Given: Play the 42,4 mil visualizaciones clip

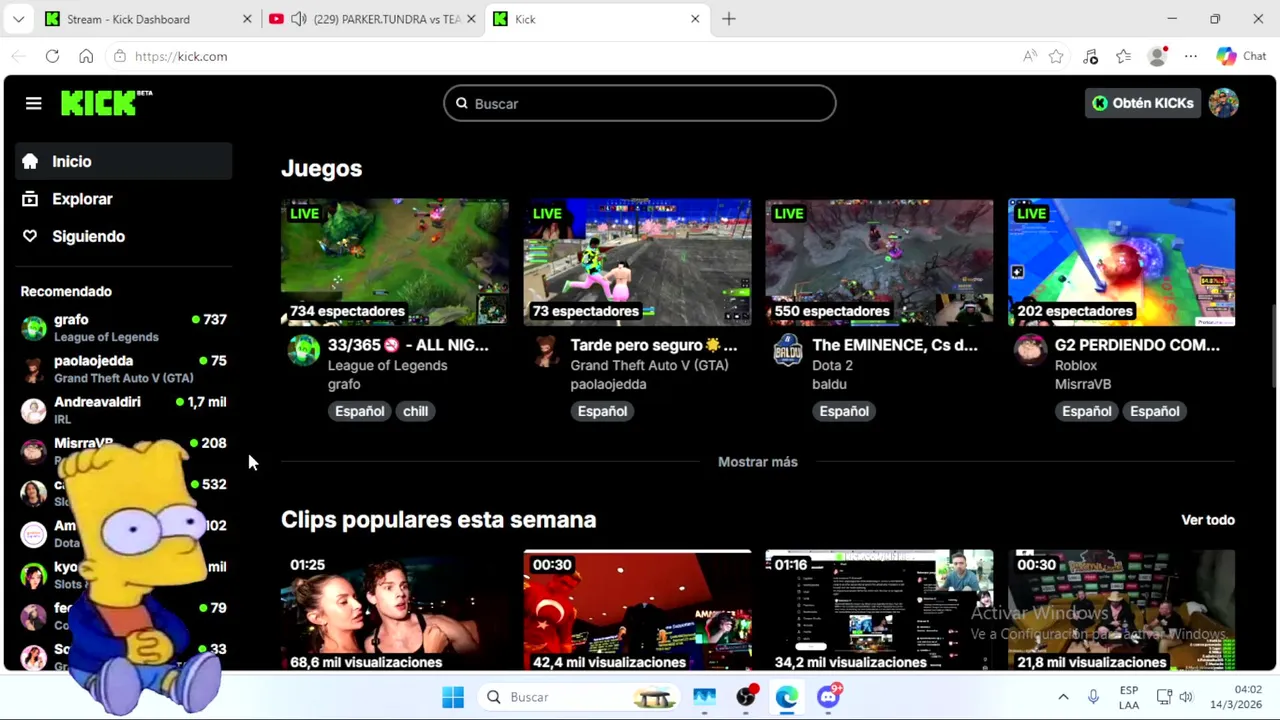Looking at the screenshot, I should click(637, 610).
